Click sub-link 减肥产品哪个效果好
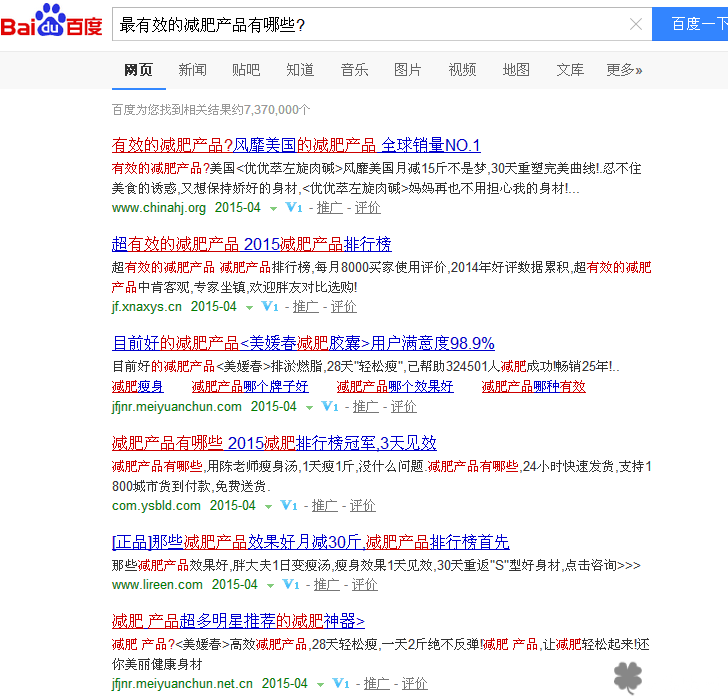The height and width of the screenshot is (698, 728). point(395,386)
